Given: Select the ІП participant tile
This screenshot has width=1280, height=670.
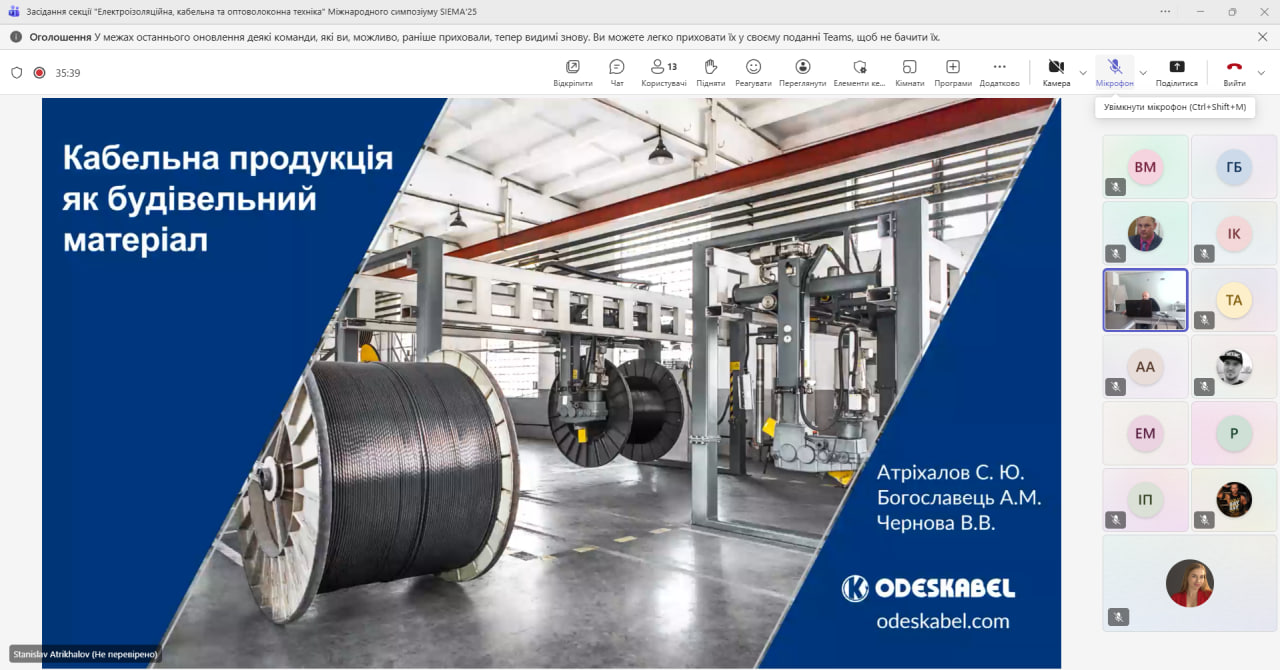Looking at the screenshot, I should click(x=1145, y=499).
